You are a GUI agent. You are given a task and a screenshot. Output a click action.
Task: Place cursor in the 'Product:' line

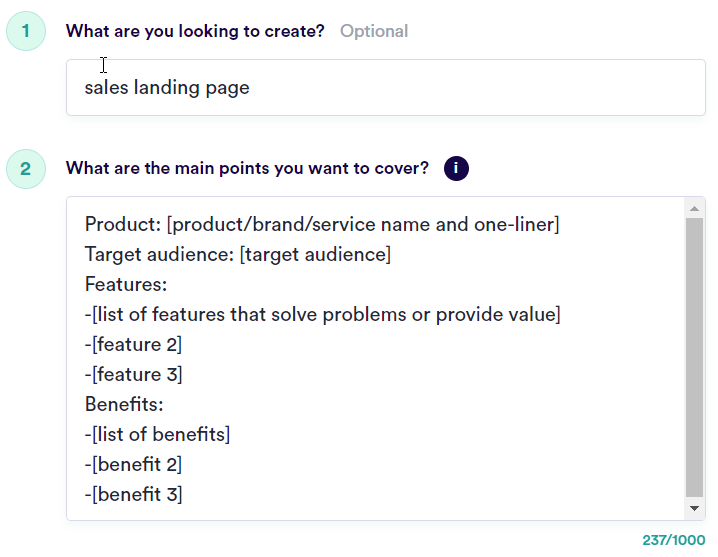point(322,224)
